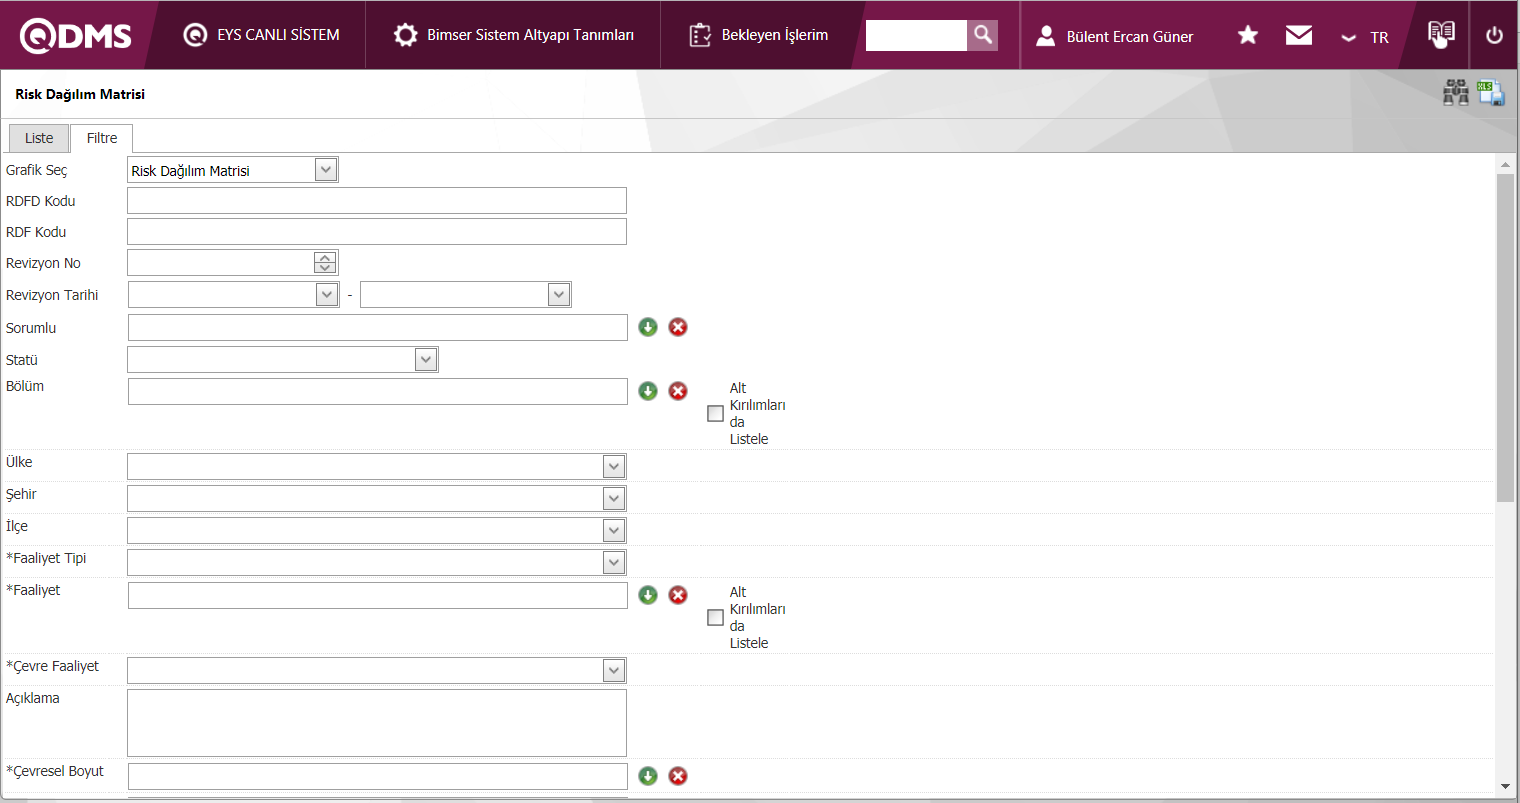The height and width of the screenshot is (803, 1520).
Task: Select the Filtre tab
Action: 102,138
